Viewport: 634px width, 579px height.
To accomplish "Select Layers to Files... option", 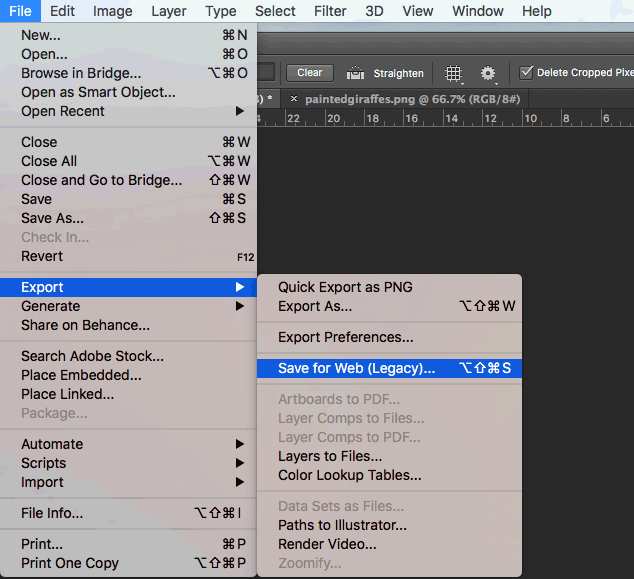I will point(330,456).
